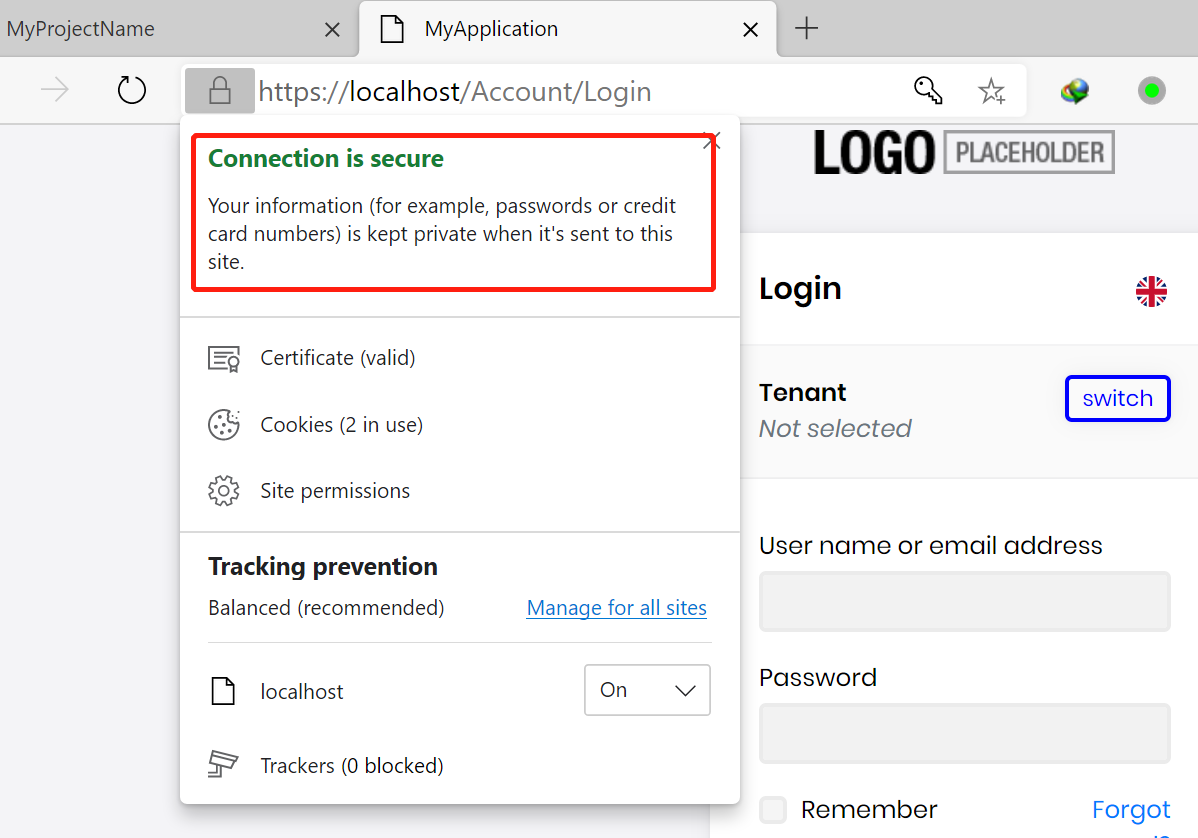Reload the page with the refresh icon
Screen dimensions: 1198x838
(x=132, y=91)
